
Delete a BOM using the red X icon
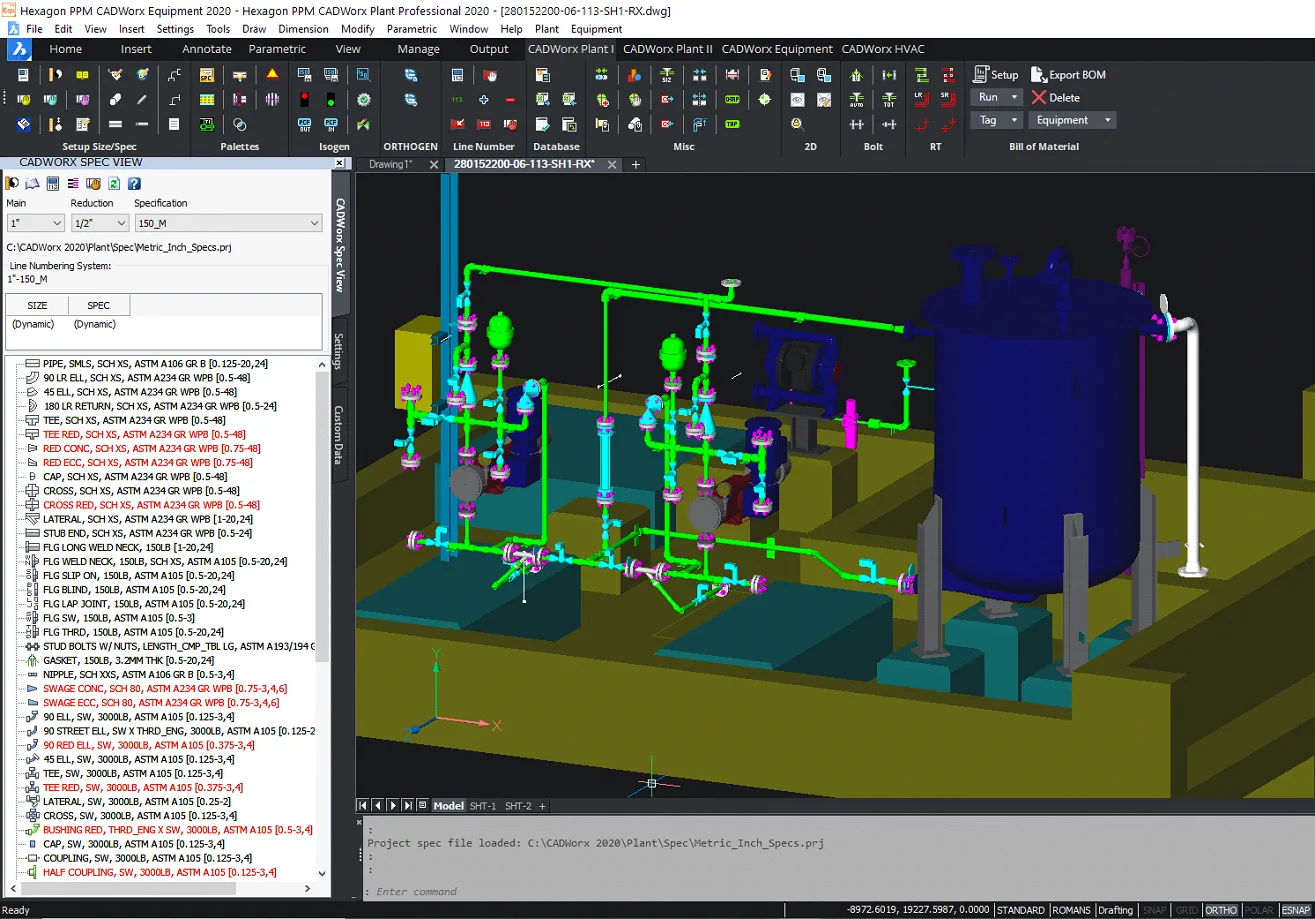[1039, 97]
